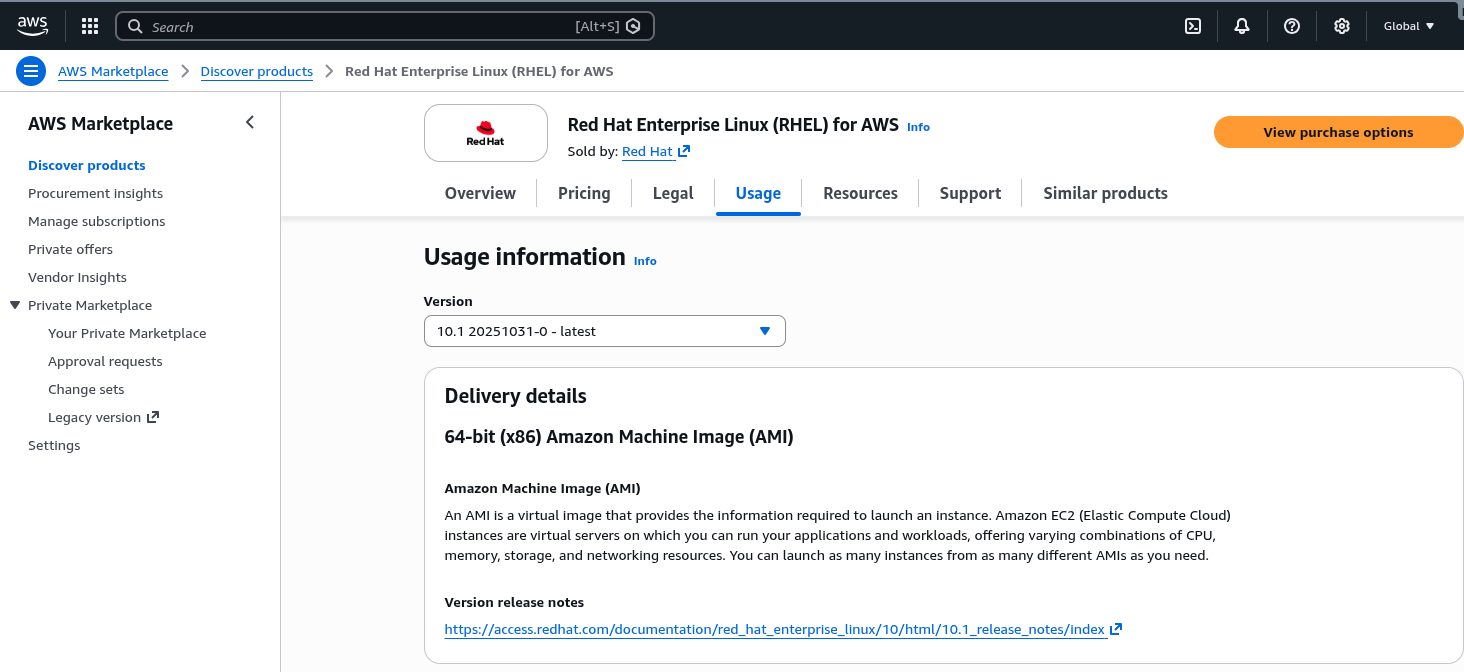1464x672 pixels.
Task: Launch CloudShell from the top bar
Action: (1192, 26)
